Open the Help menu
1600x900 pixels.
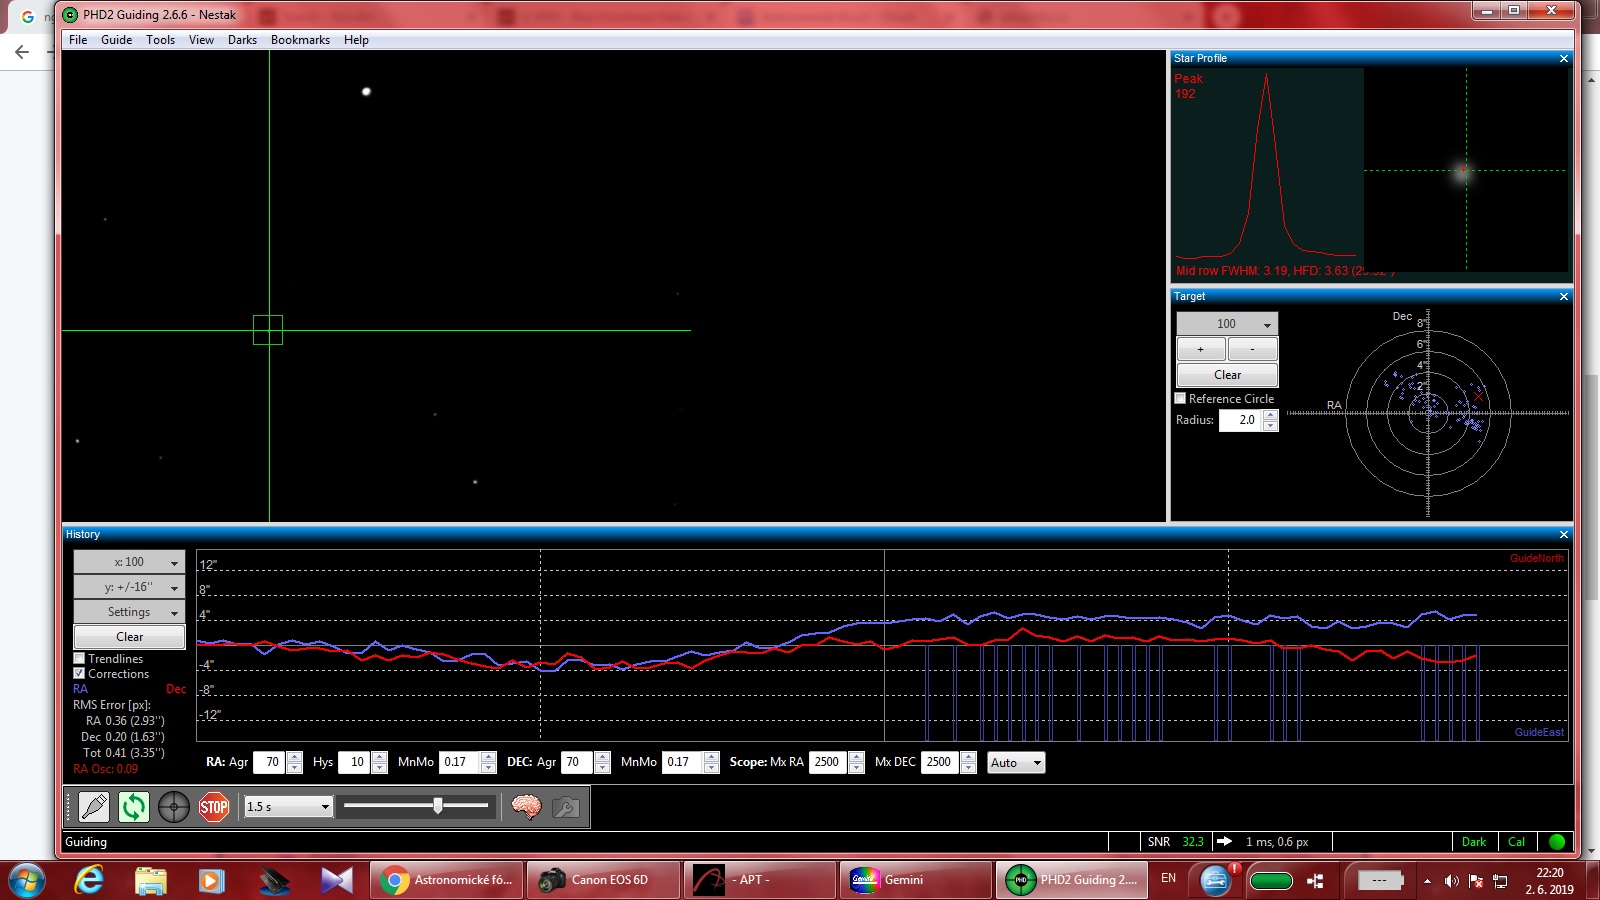click(x=356, y=40)
